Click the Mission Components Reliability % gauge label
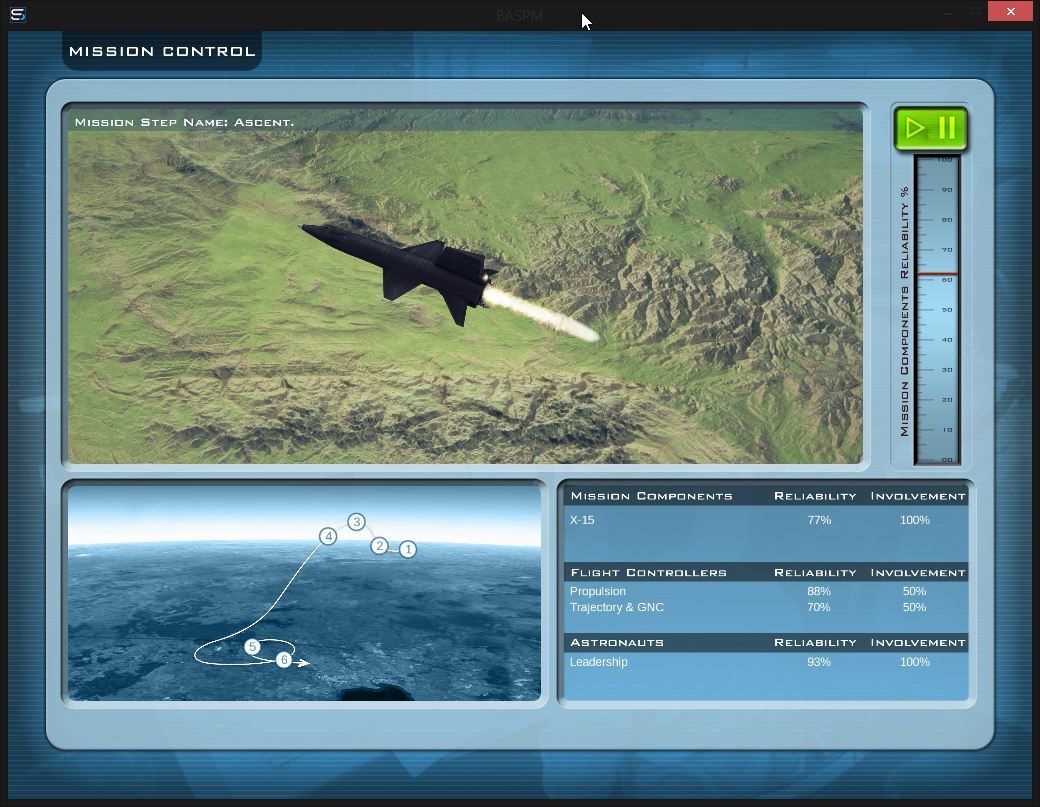This screenshot has width=1040, height=807. [904, 312]
